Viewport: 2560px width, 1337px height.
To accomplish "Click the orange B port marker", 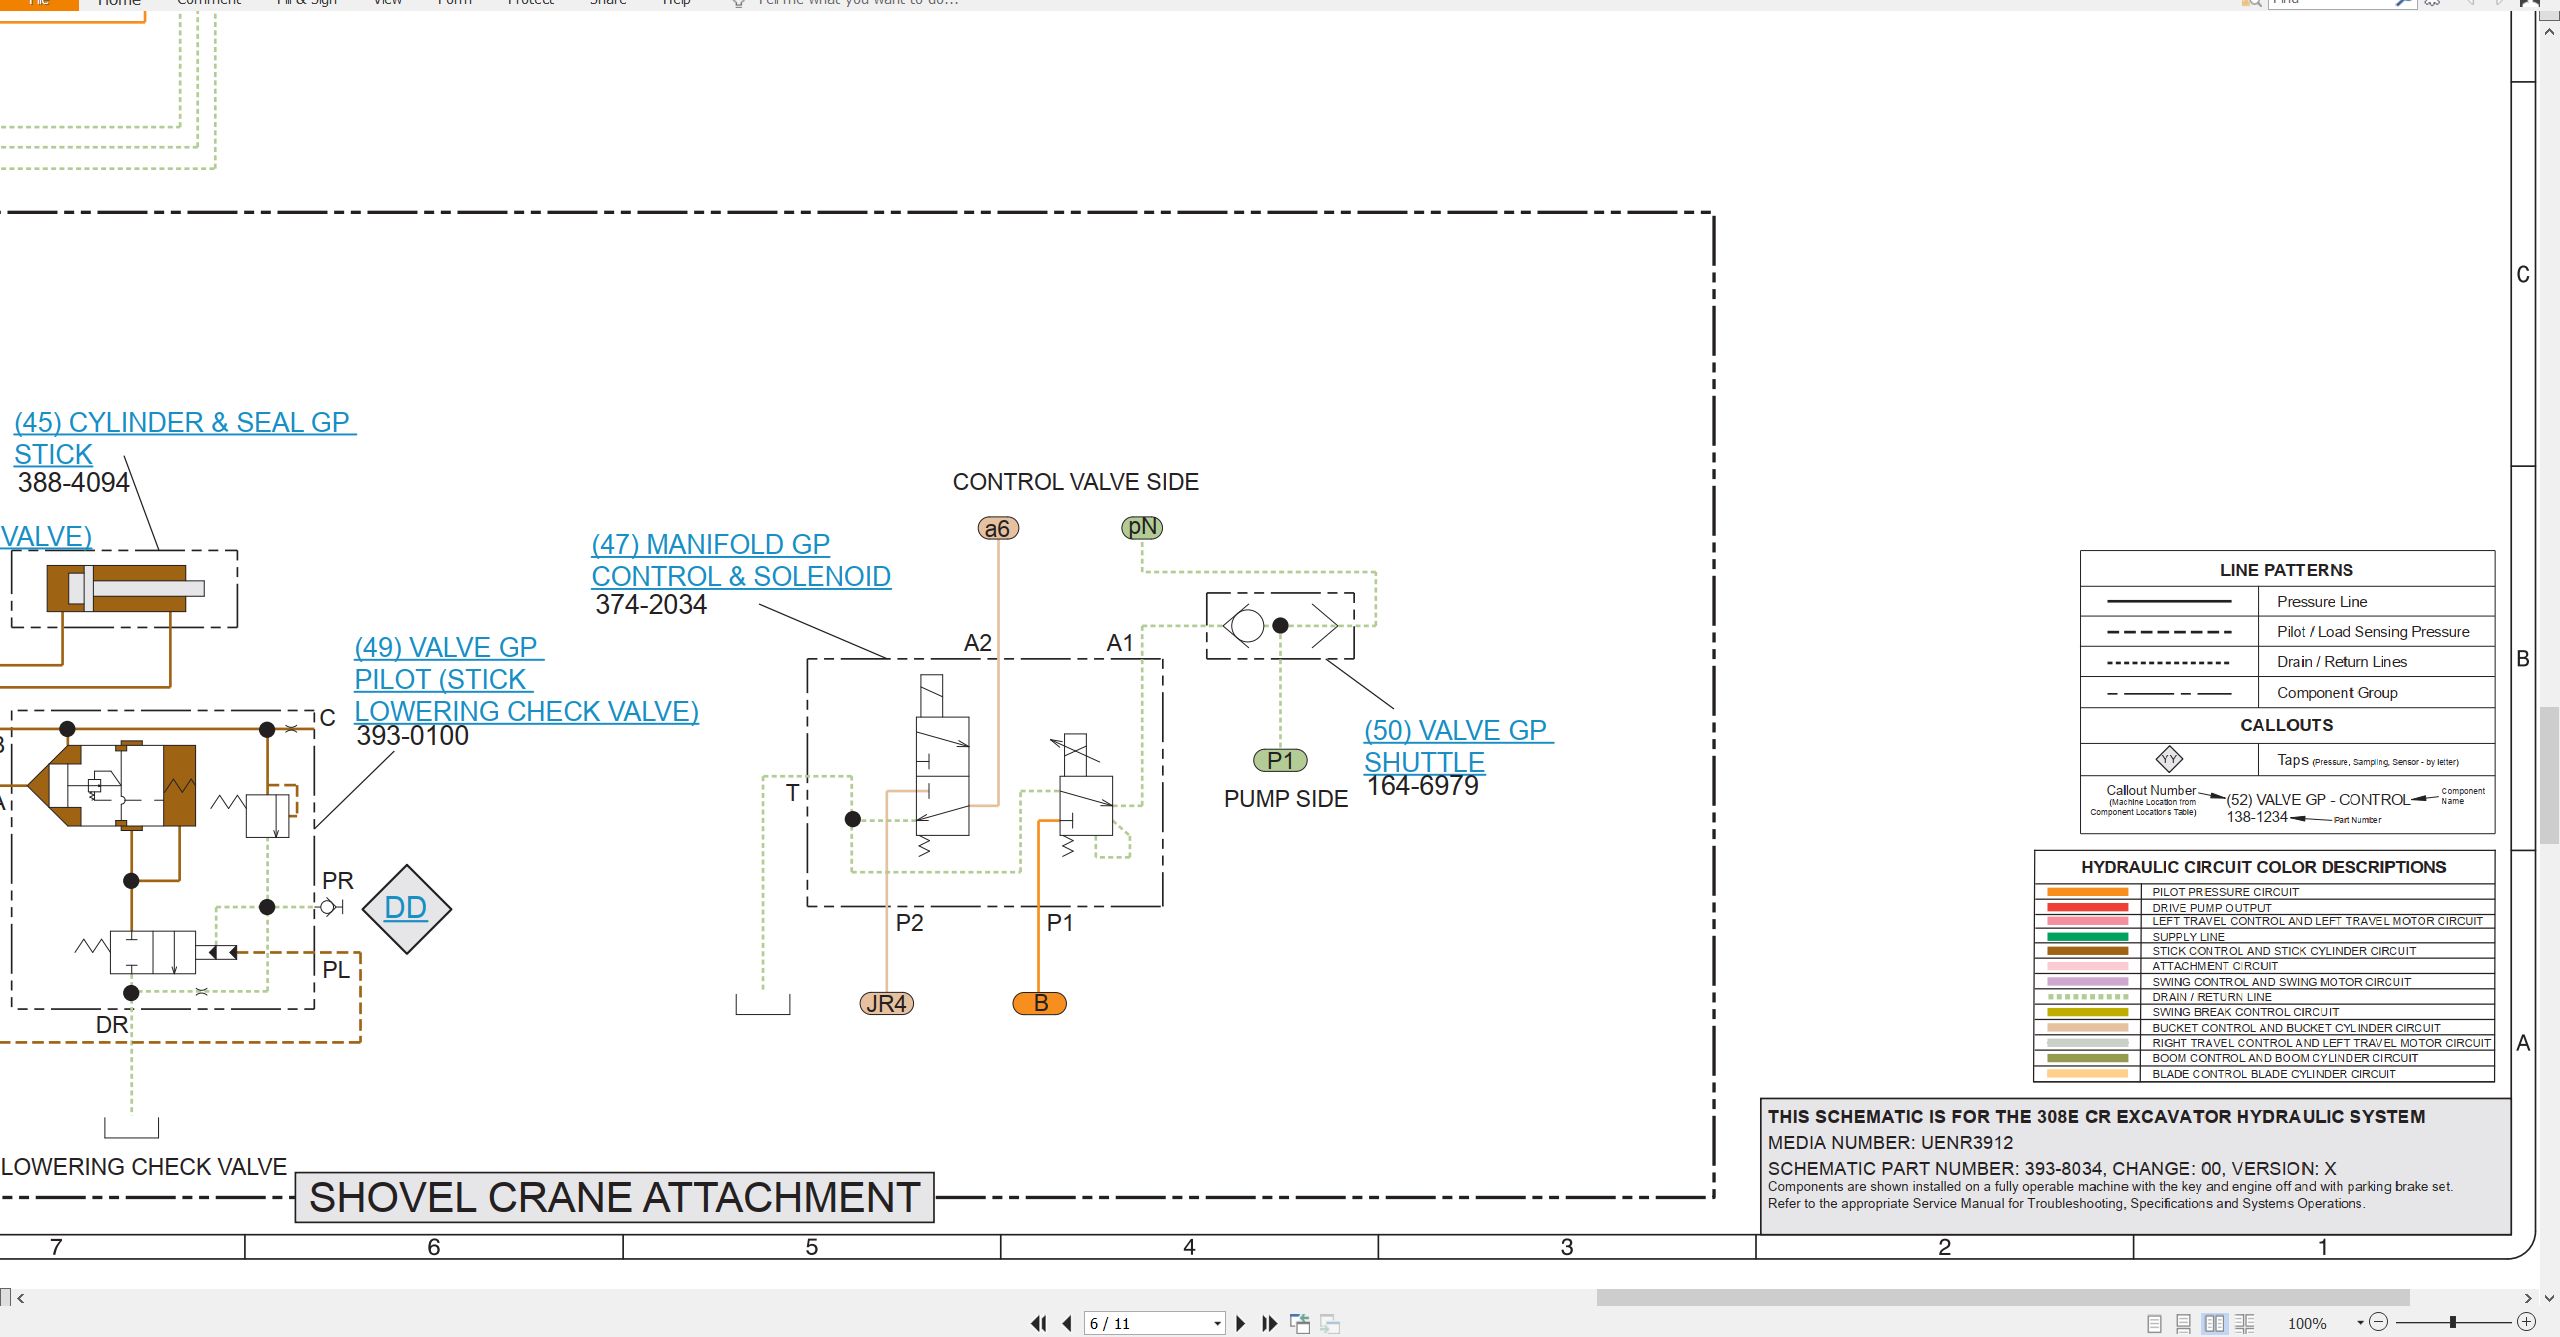I will [1040, 1003].
